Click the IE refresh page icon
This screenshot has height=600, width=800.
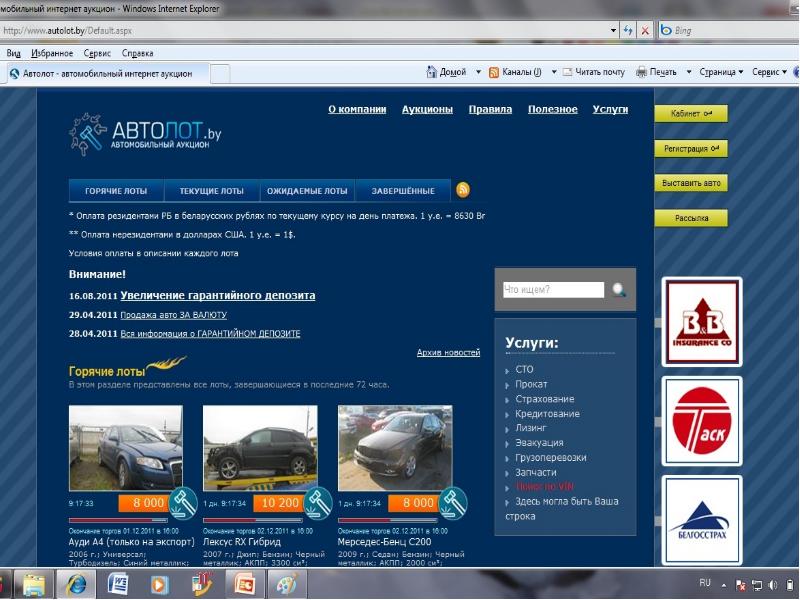[628, 31]
